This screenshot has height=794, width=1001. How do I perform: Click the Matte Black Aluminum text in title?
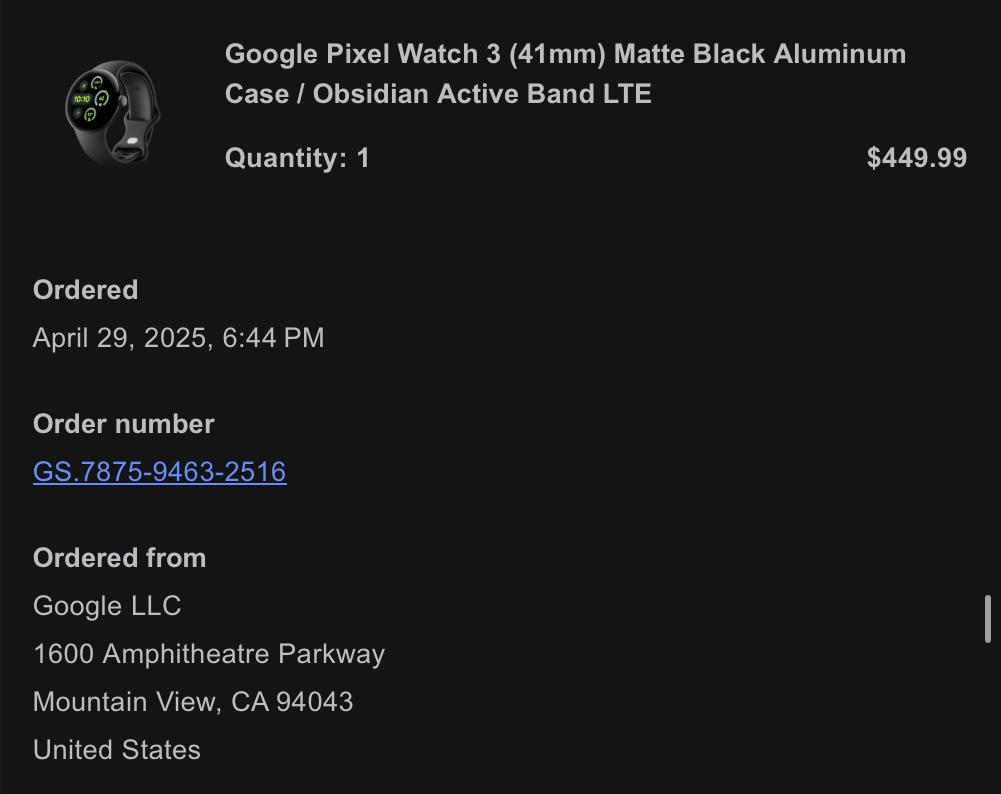pyautogui.click(x=759, y=54)
